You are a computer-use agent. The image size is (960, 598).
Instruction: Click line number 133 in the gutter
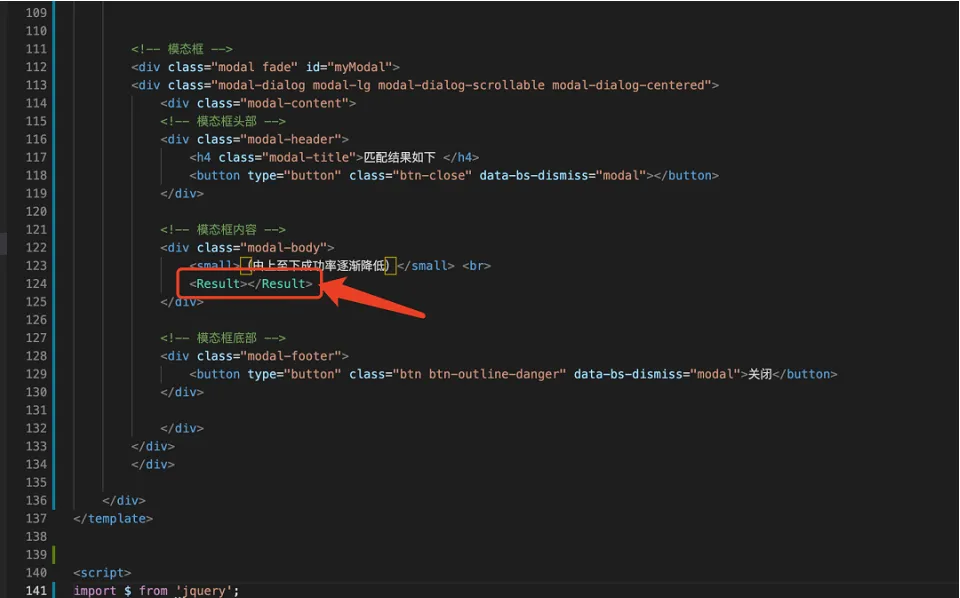[x=36, y=446]
